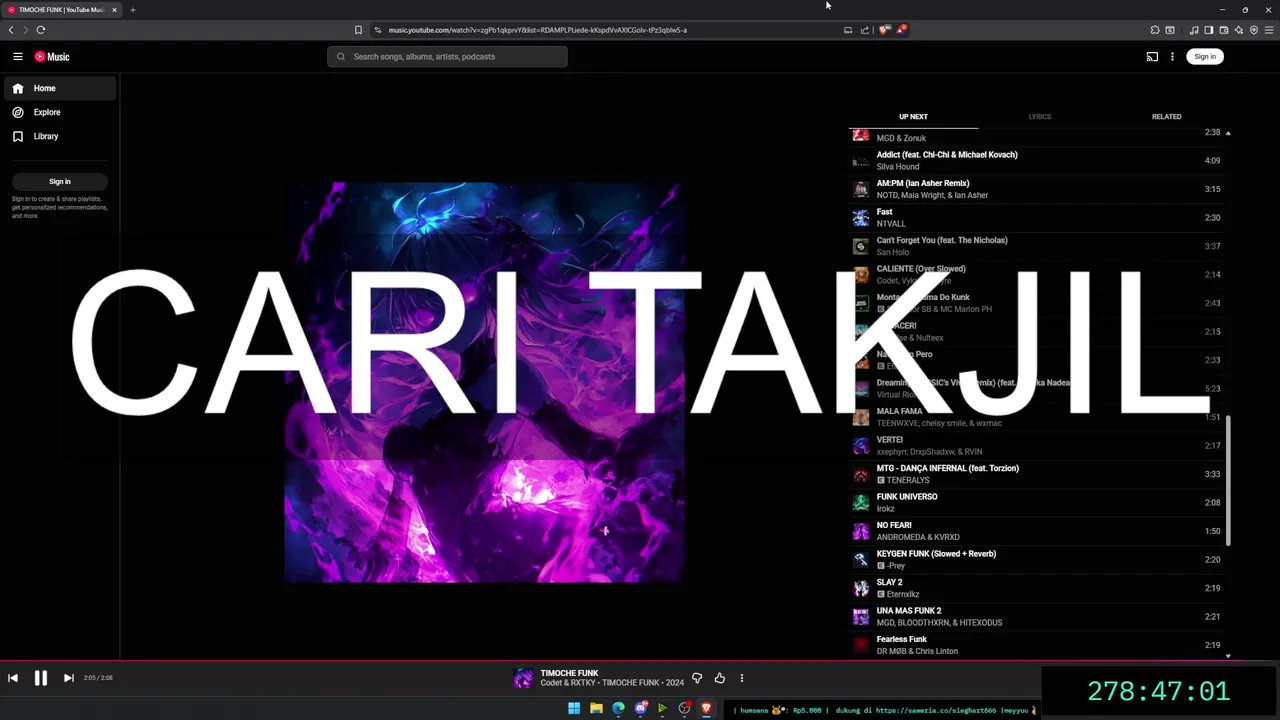Click the queue scroll-down arrow

pyautogui.click(x=1228, y=656)
